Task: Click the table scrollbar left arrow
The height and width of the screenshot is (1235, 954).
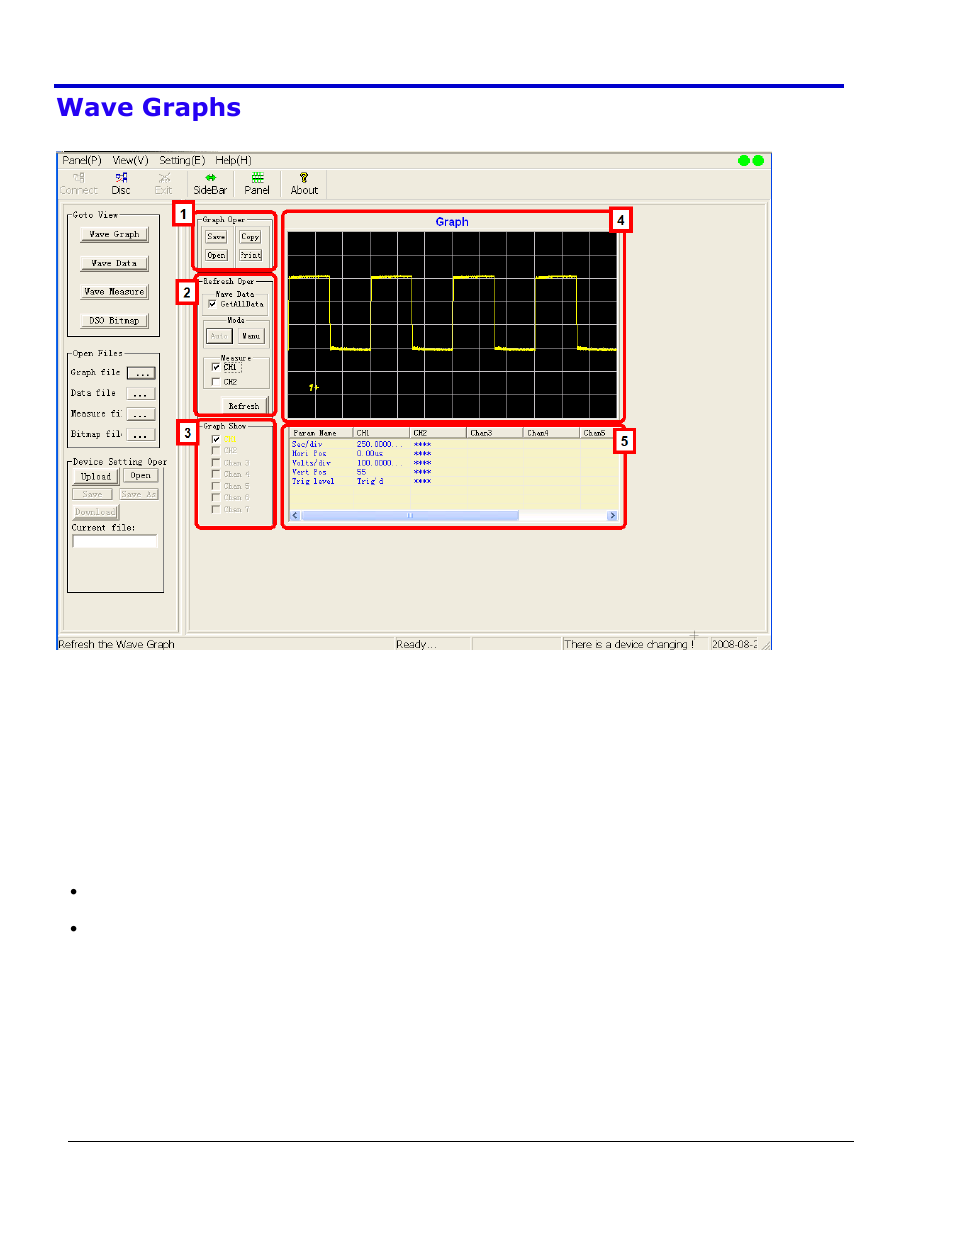Action: click(x=295, y=516)
